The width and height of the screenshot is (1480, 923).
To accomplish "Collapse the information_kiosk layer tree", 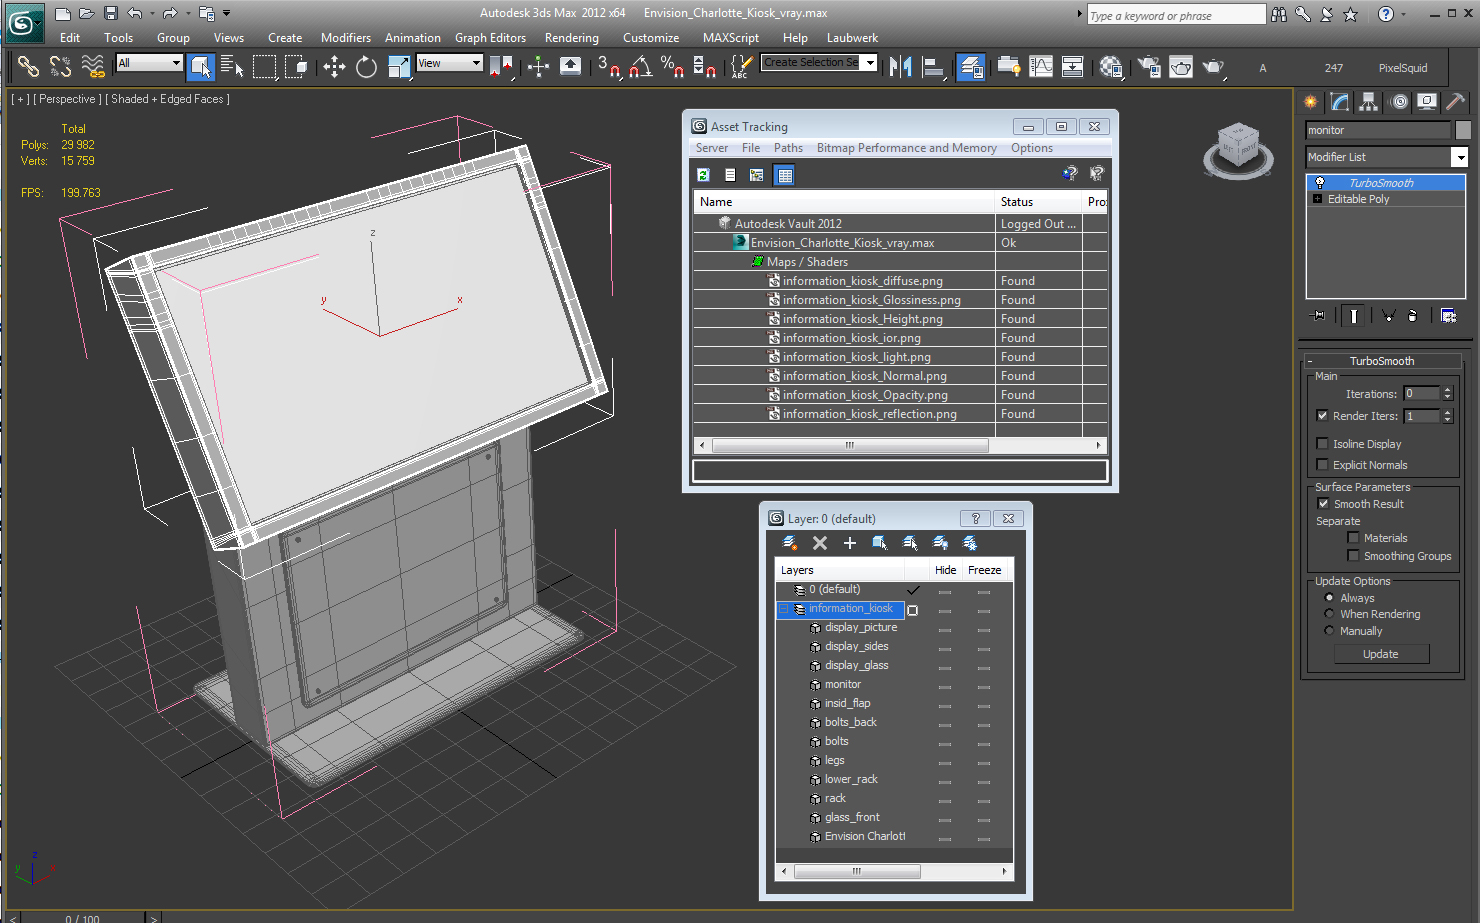I will point(784,609).
